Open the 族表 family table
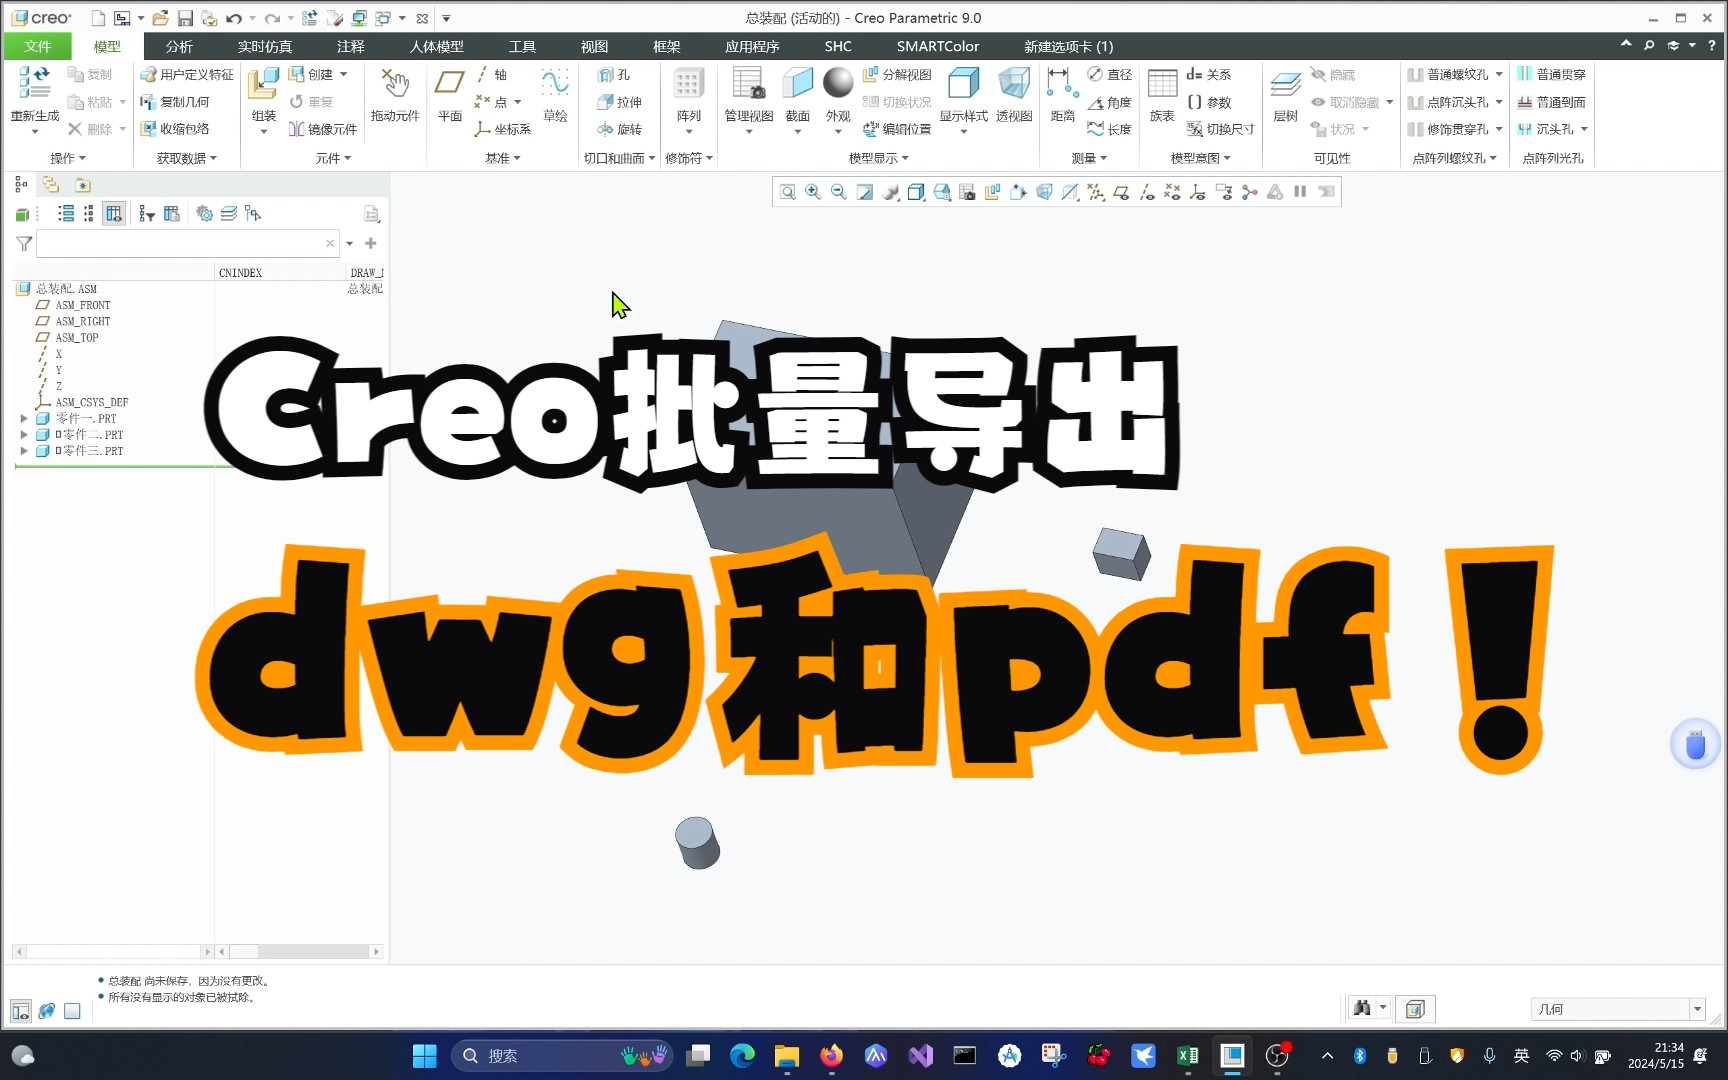Viewport: 1728px width, 1080px height. [x=1162, y=94]
